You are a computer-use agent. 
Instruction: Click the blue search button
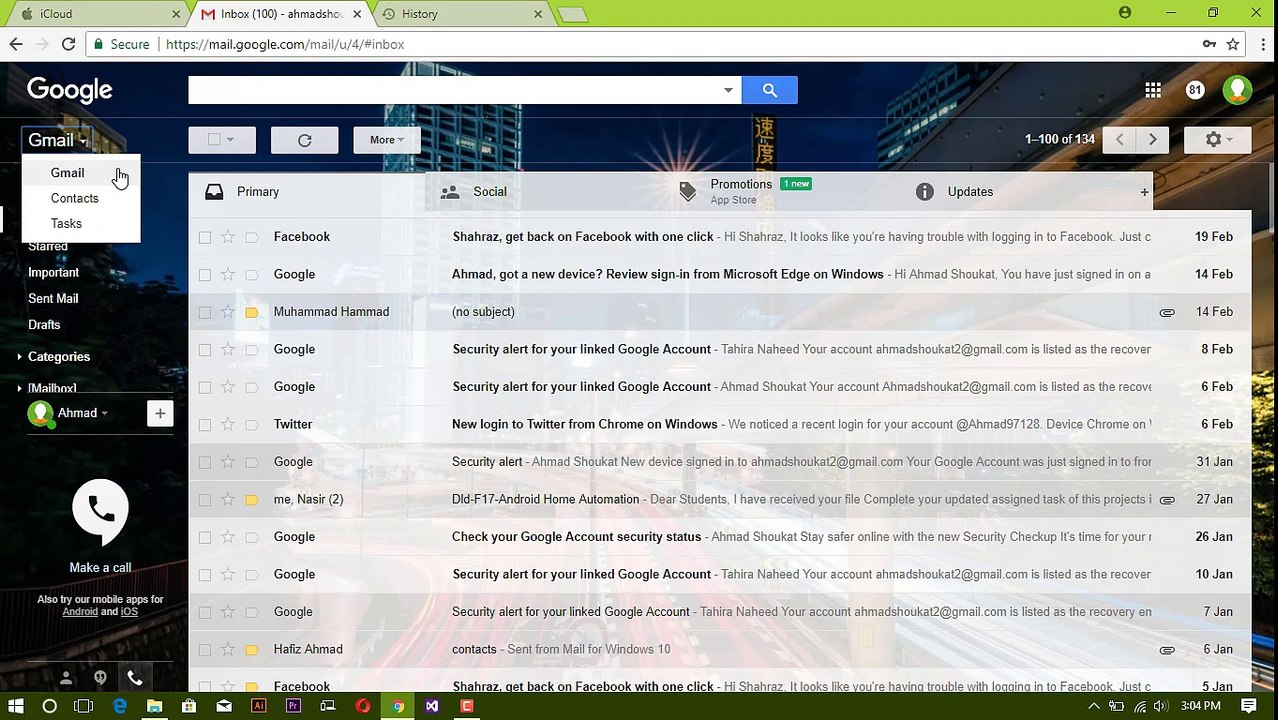click(769, 90)
